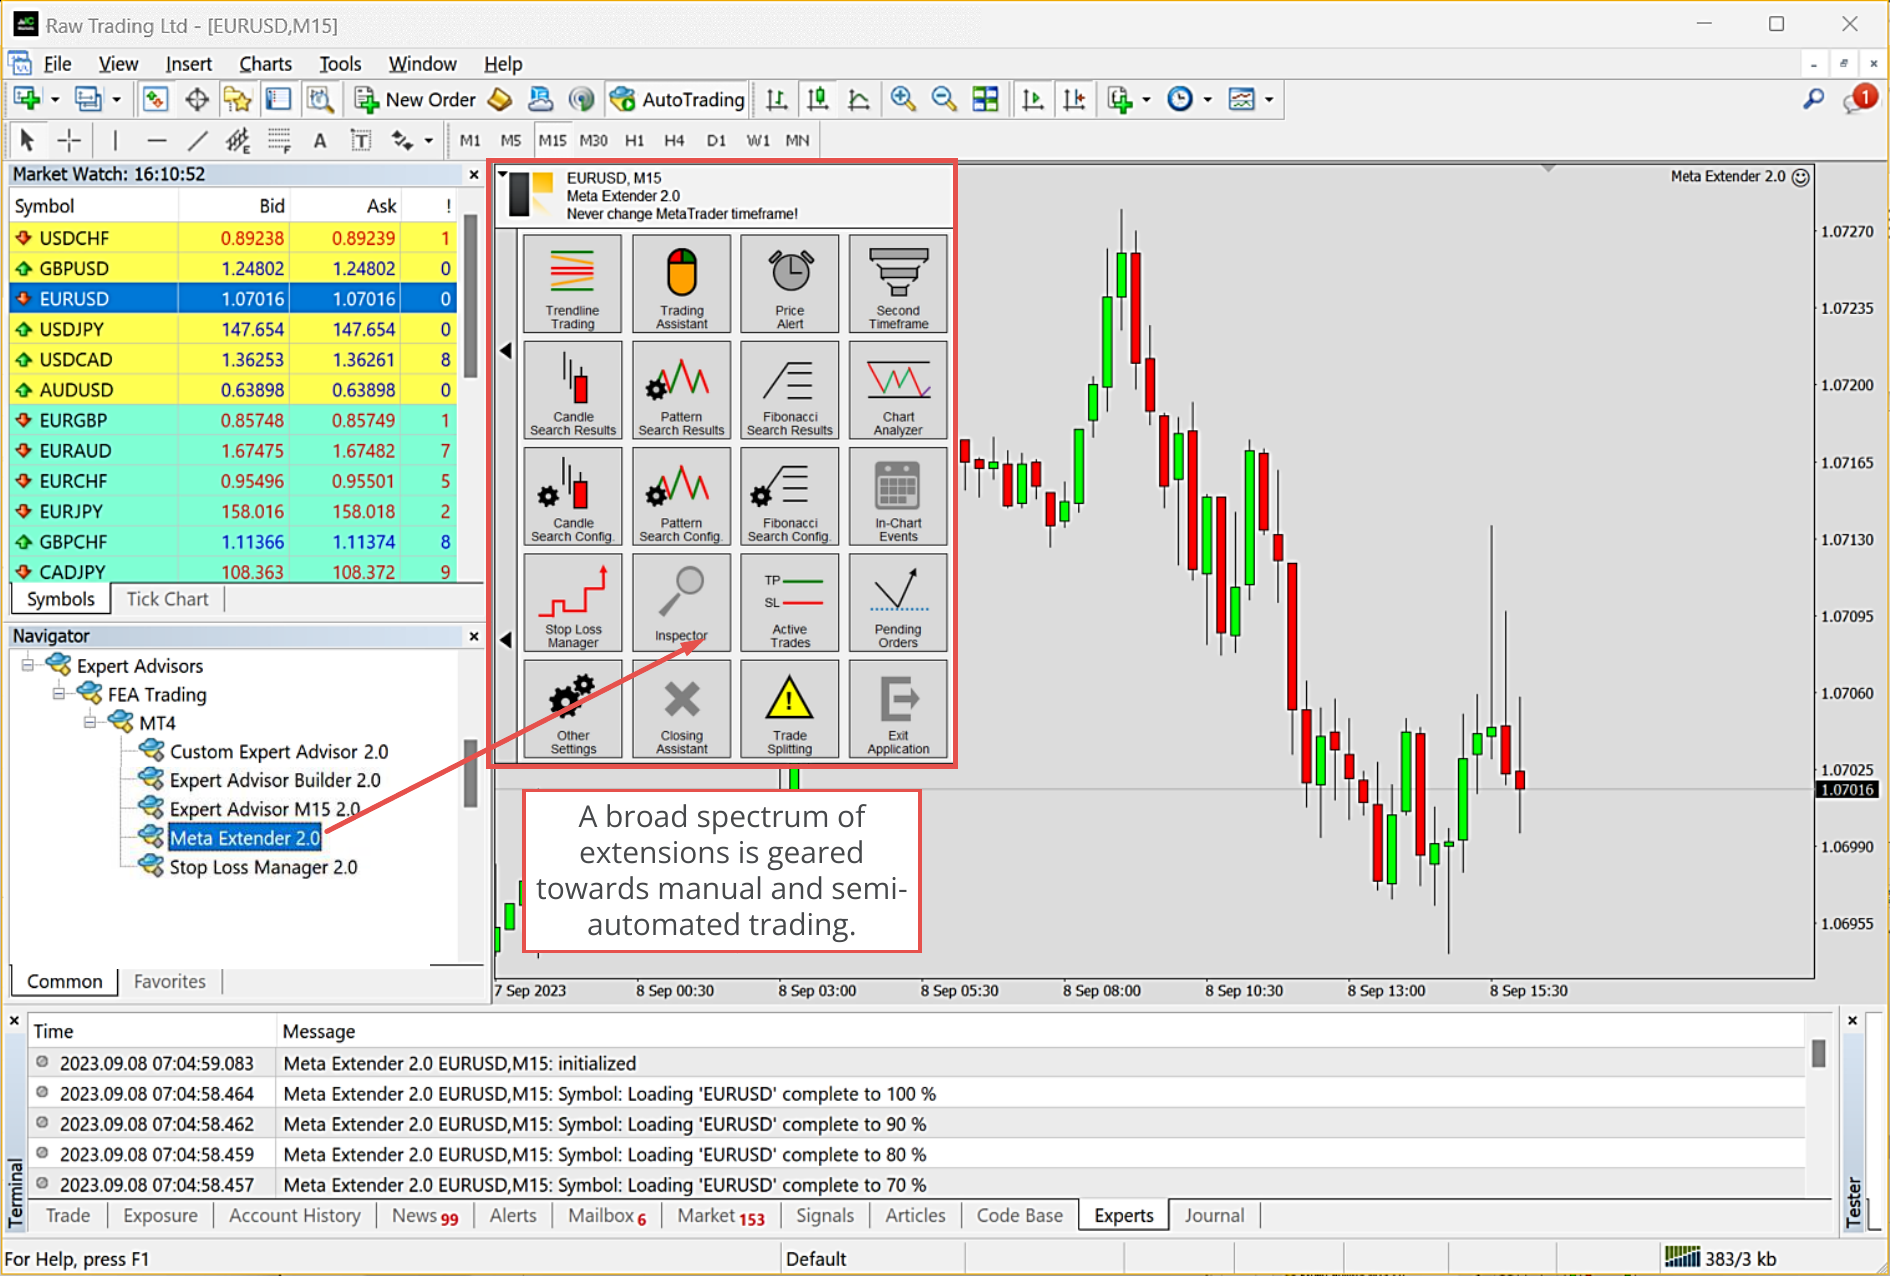Viewport: 1890px width, 1276px height.
Task: Switch to Favorites tab in Navigator
Action: click(x=169, y=981)
